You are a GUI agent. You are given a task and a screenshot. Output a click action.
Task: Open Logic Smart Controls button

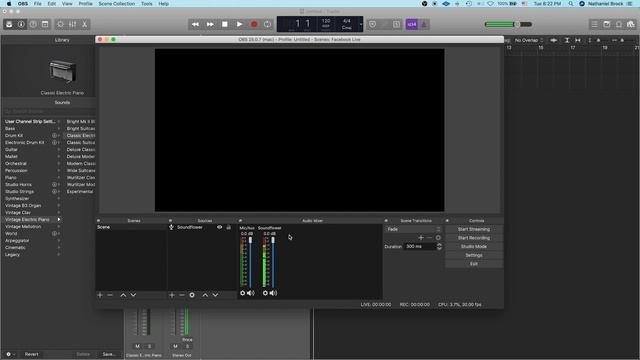pos(60,24)
